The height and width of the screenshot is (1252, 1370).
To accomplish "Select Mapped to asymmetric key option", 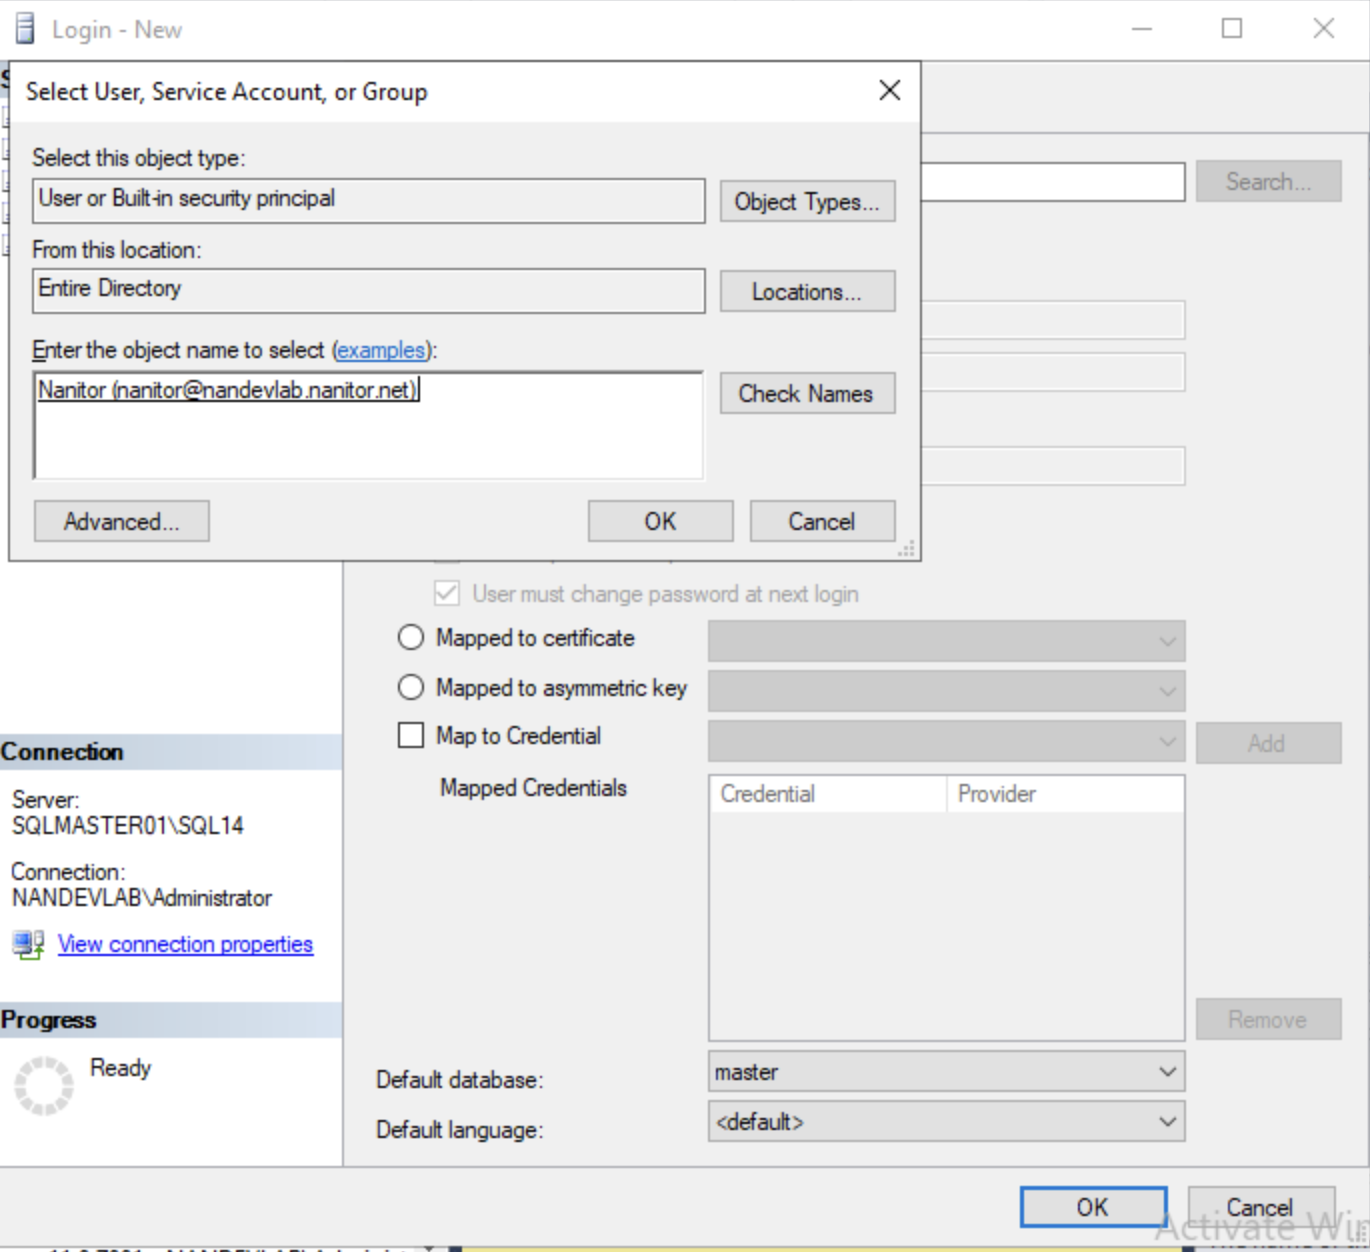I will [x=411, y=688].
